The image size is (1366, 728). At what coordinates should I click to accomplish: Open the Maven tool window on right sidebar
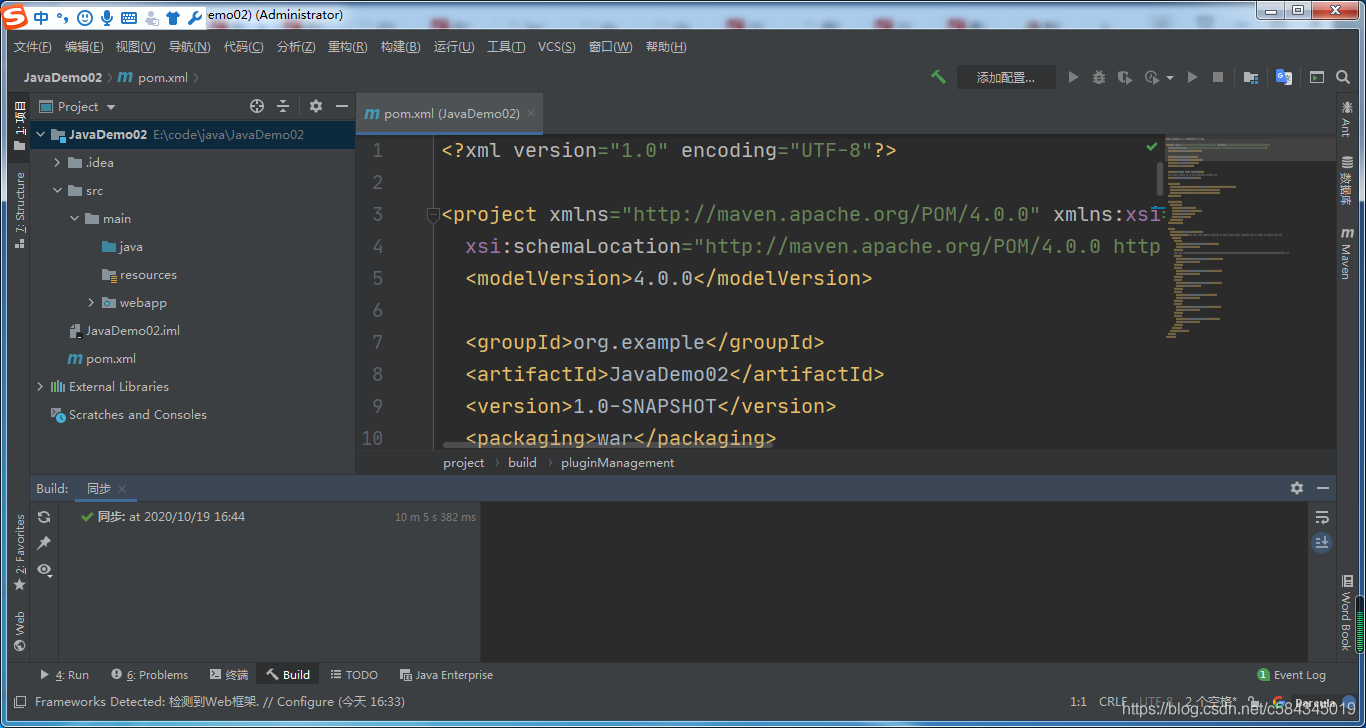point(1346,253)
